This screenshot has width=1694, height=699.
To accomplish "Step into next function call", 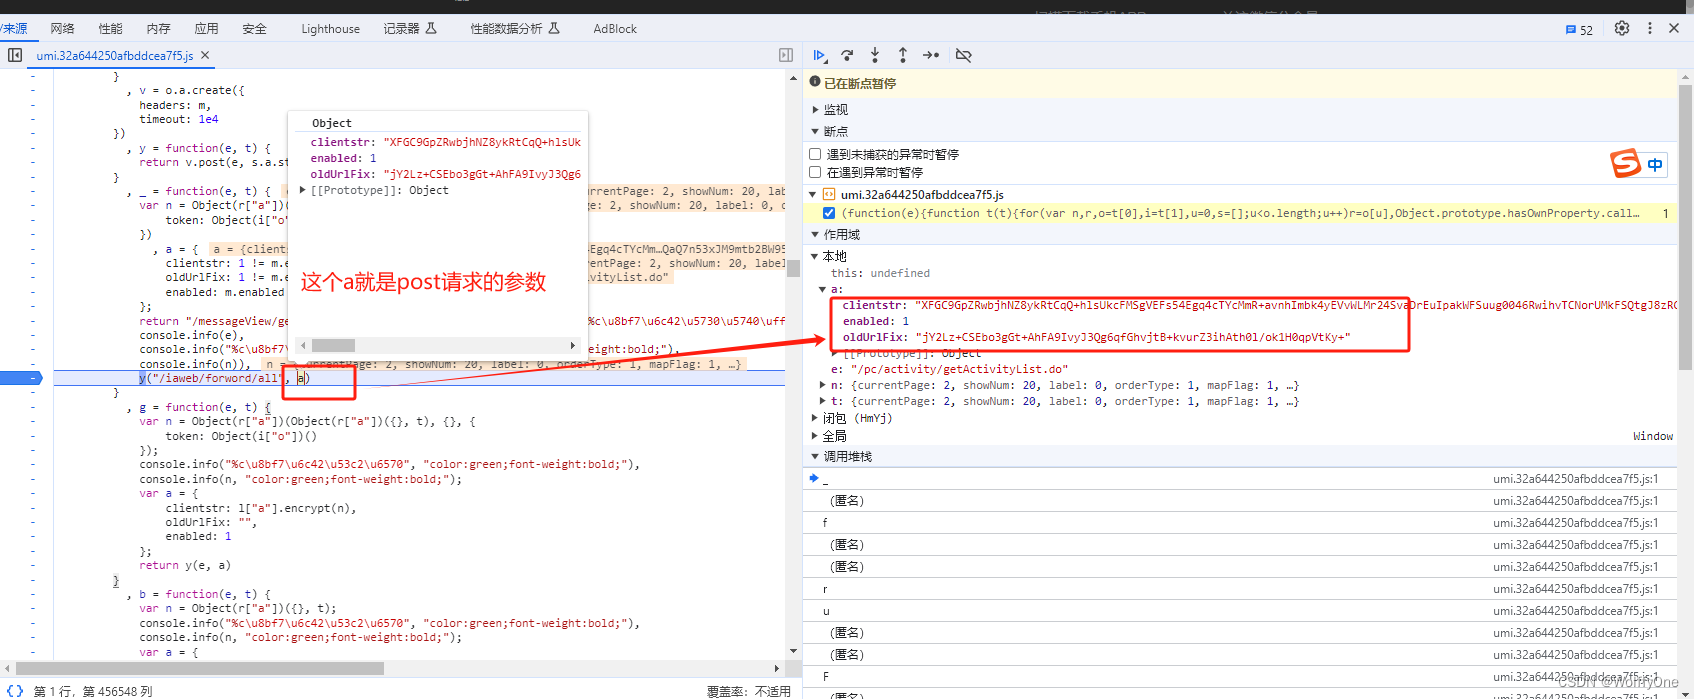I will 875,55.
